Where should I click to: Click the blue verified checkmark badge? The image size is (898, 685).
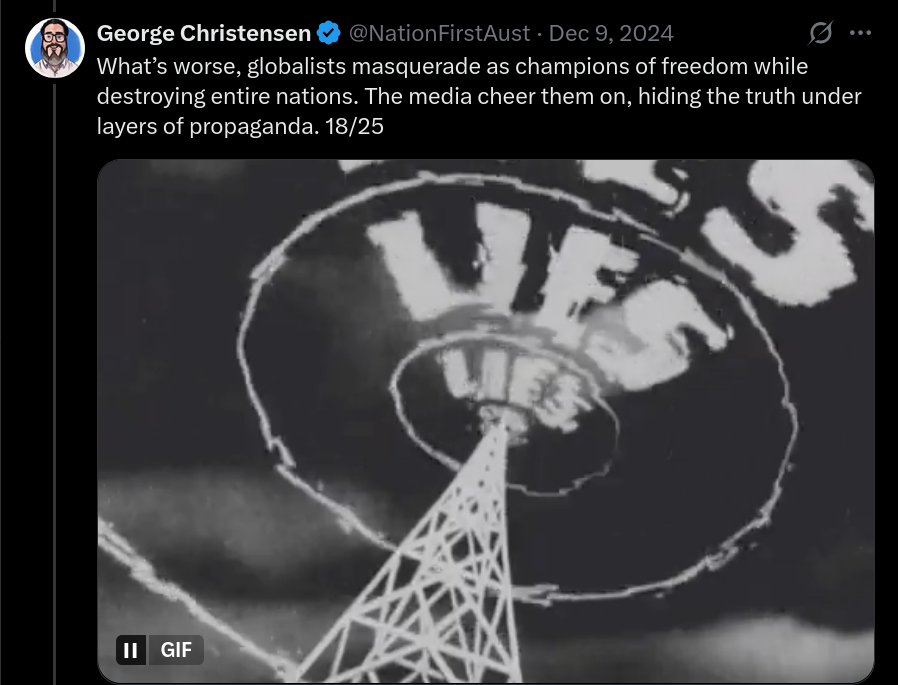click(x=329, y=33)
